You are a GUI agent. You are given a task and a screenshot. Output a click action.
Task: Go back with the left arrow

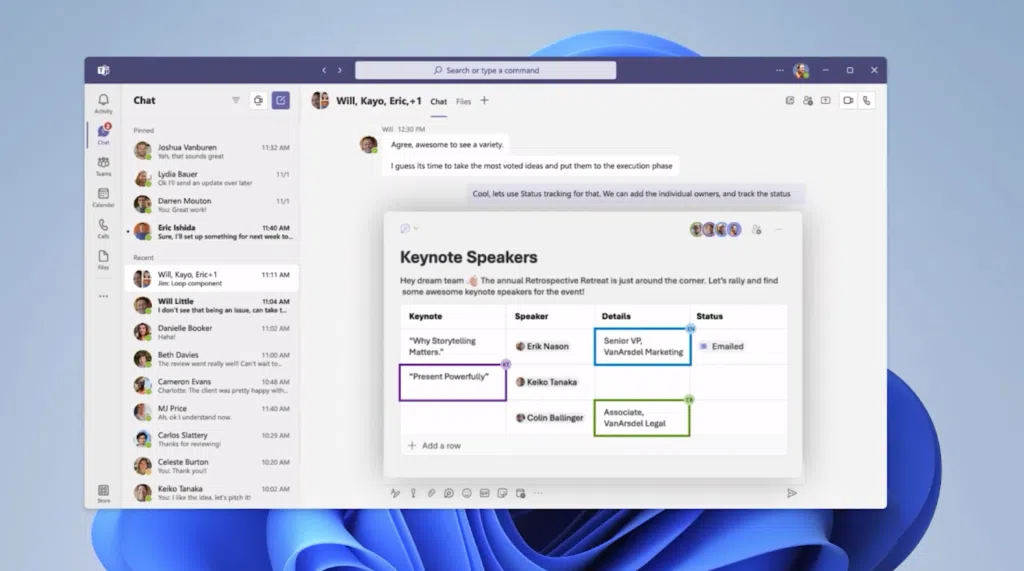(x=324, y=70)
